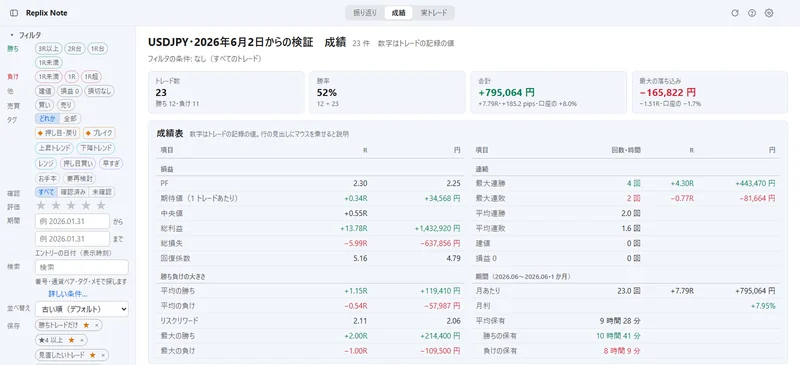Toggle the レンジ tag
The image size is (800, 365).
46,163
